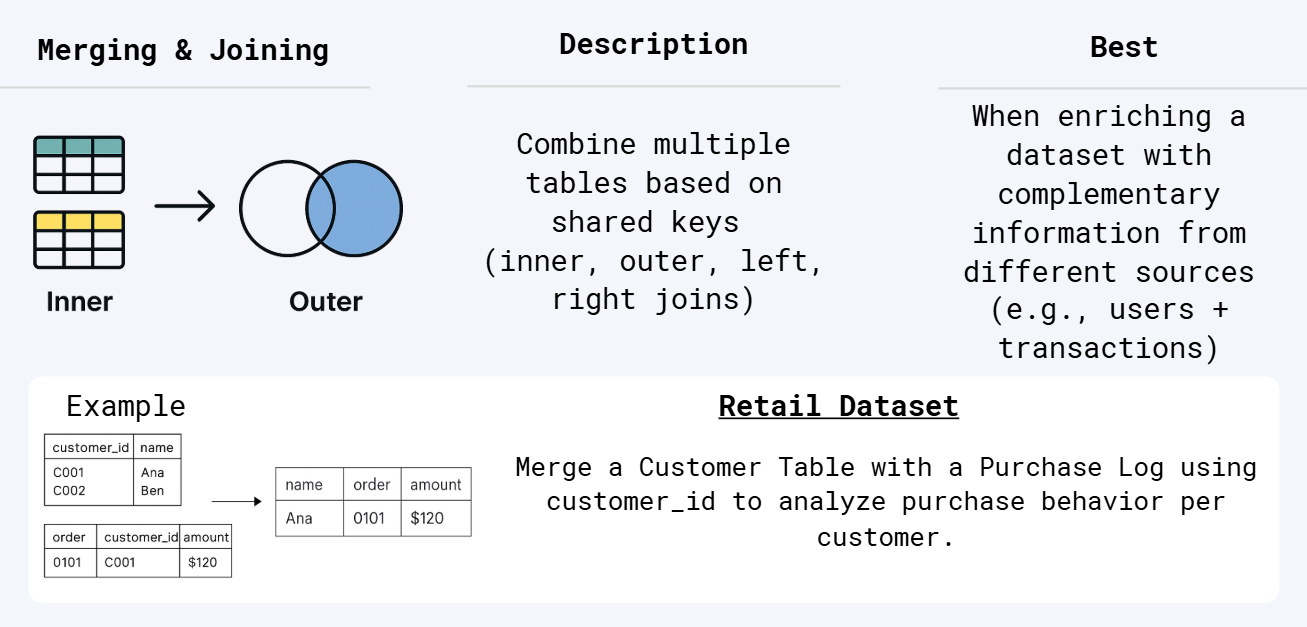Click the "amount" header in merged result table
Screen dimensions: 1307x627
coord(436,485)
